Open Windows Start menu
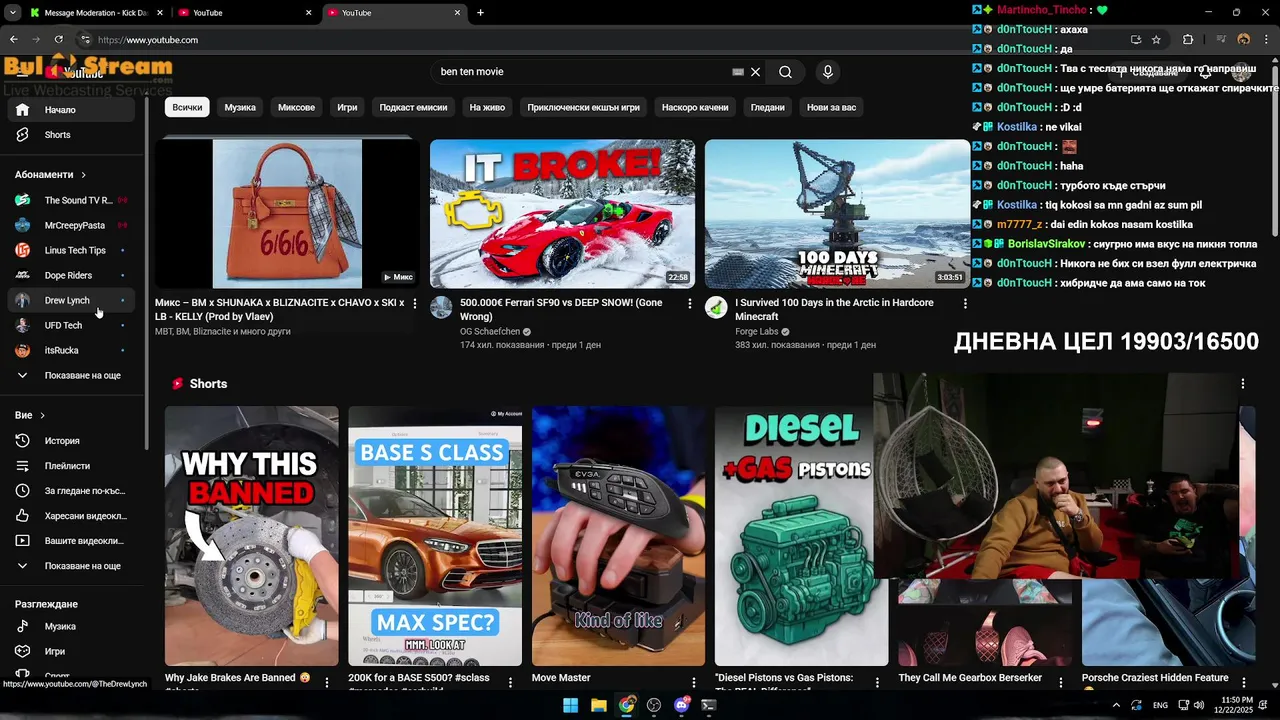This screenshot has height=720, width=1280. coord(570,705)
